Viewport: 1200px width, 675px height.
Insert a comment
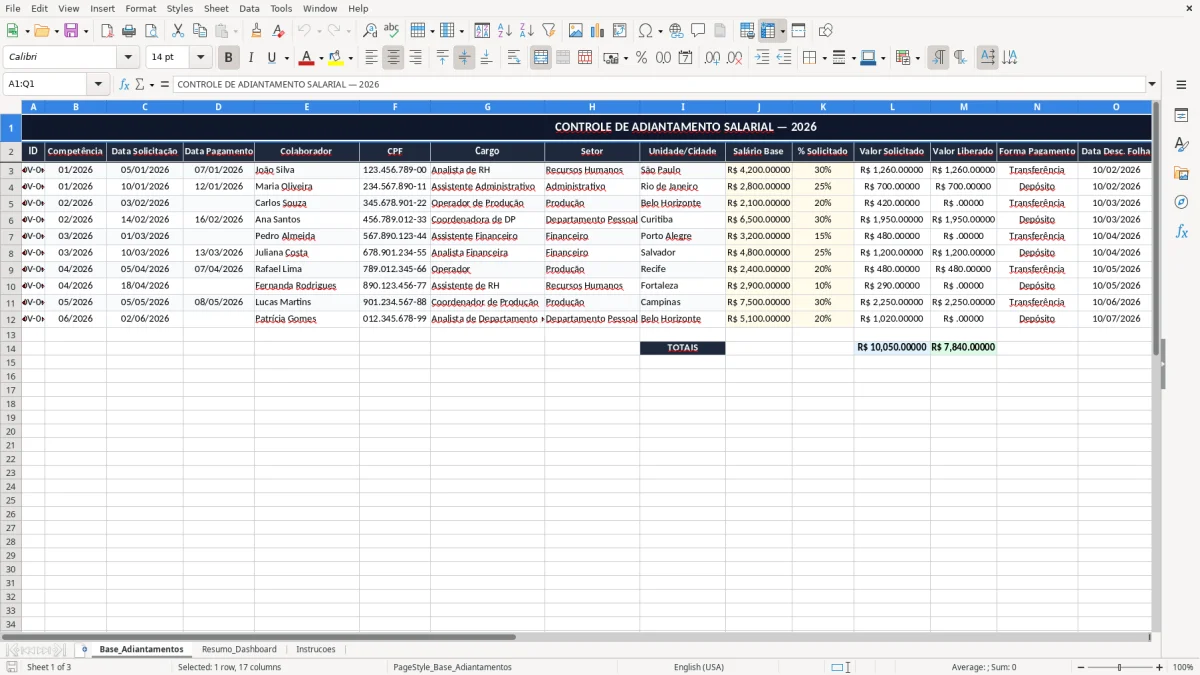point(698,31)
